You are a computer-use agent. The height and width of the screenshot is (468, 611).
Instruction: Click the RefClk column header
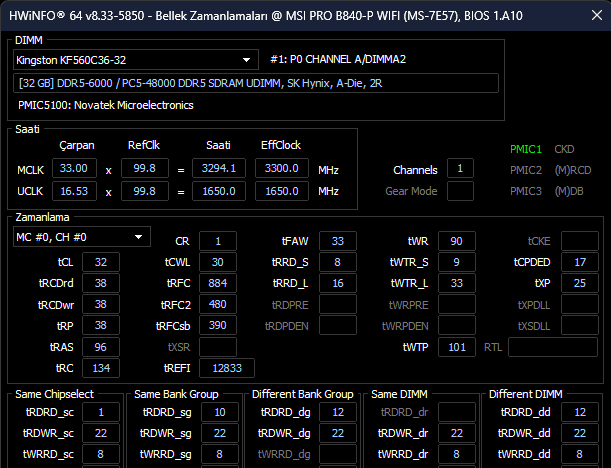click(144, 145)
